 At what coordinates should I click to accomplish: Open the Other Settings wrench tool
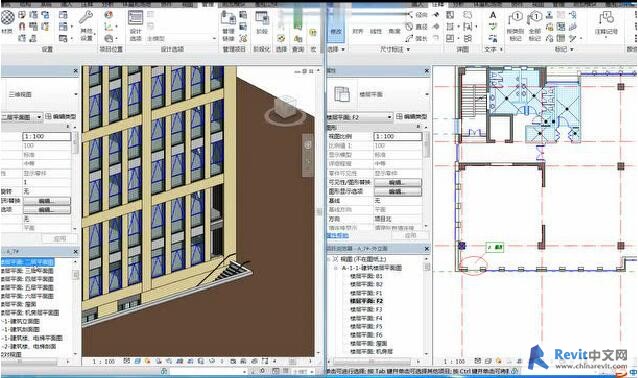[86, 25]
